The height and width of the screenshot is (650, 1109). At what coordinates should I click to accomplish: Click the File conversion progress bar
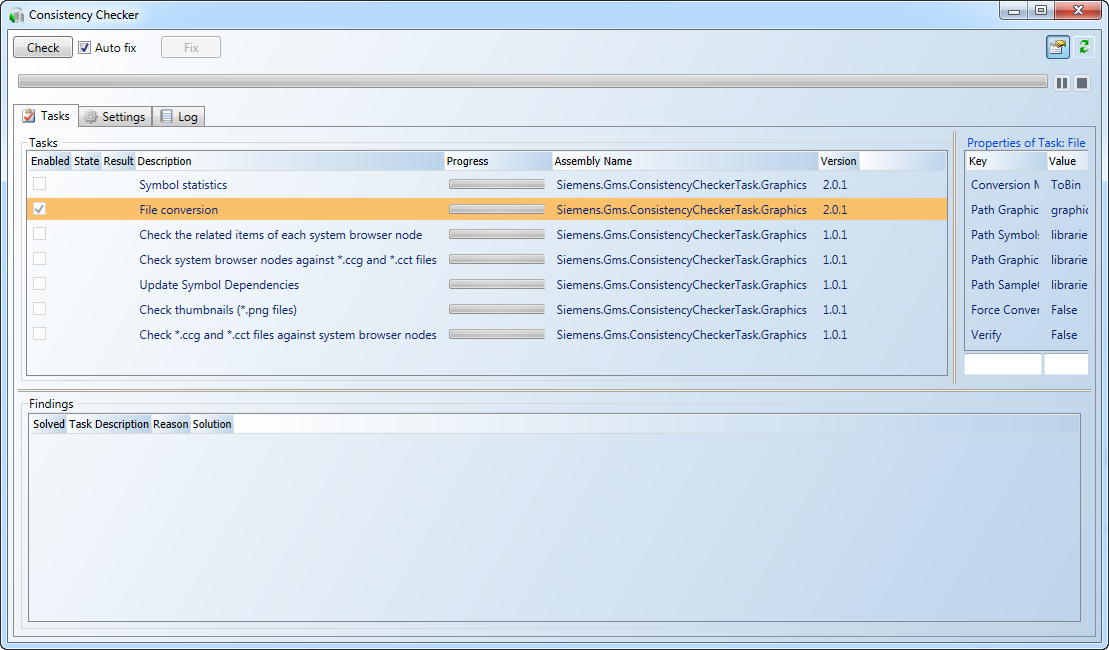tap(496, 210)
